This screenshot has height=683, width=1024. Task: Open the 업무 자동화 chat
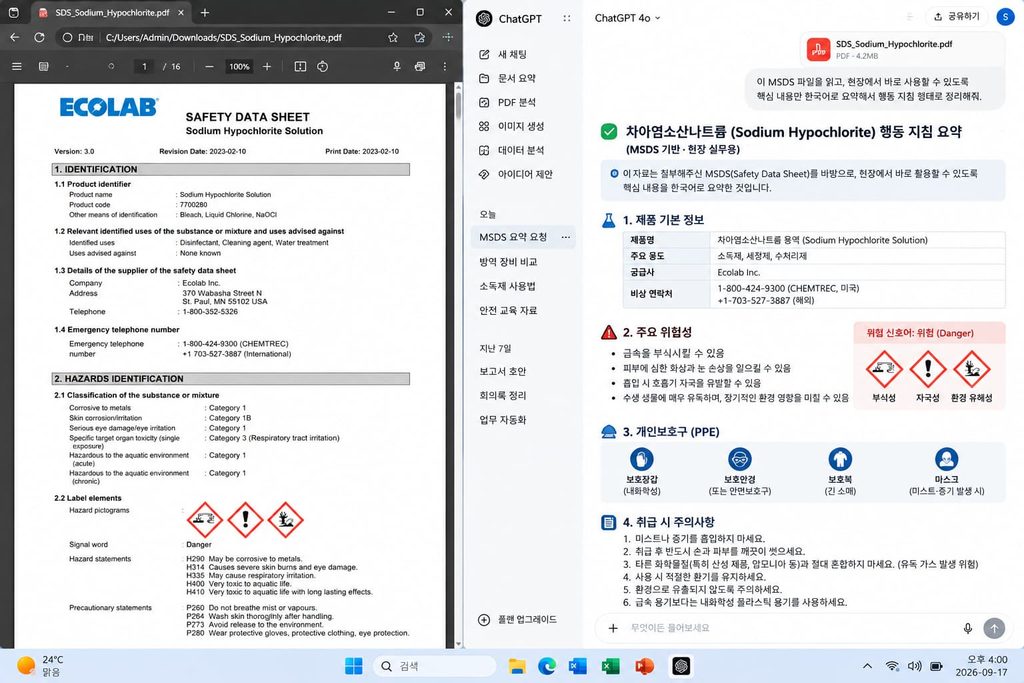point(503,420)
